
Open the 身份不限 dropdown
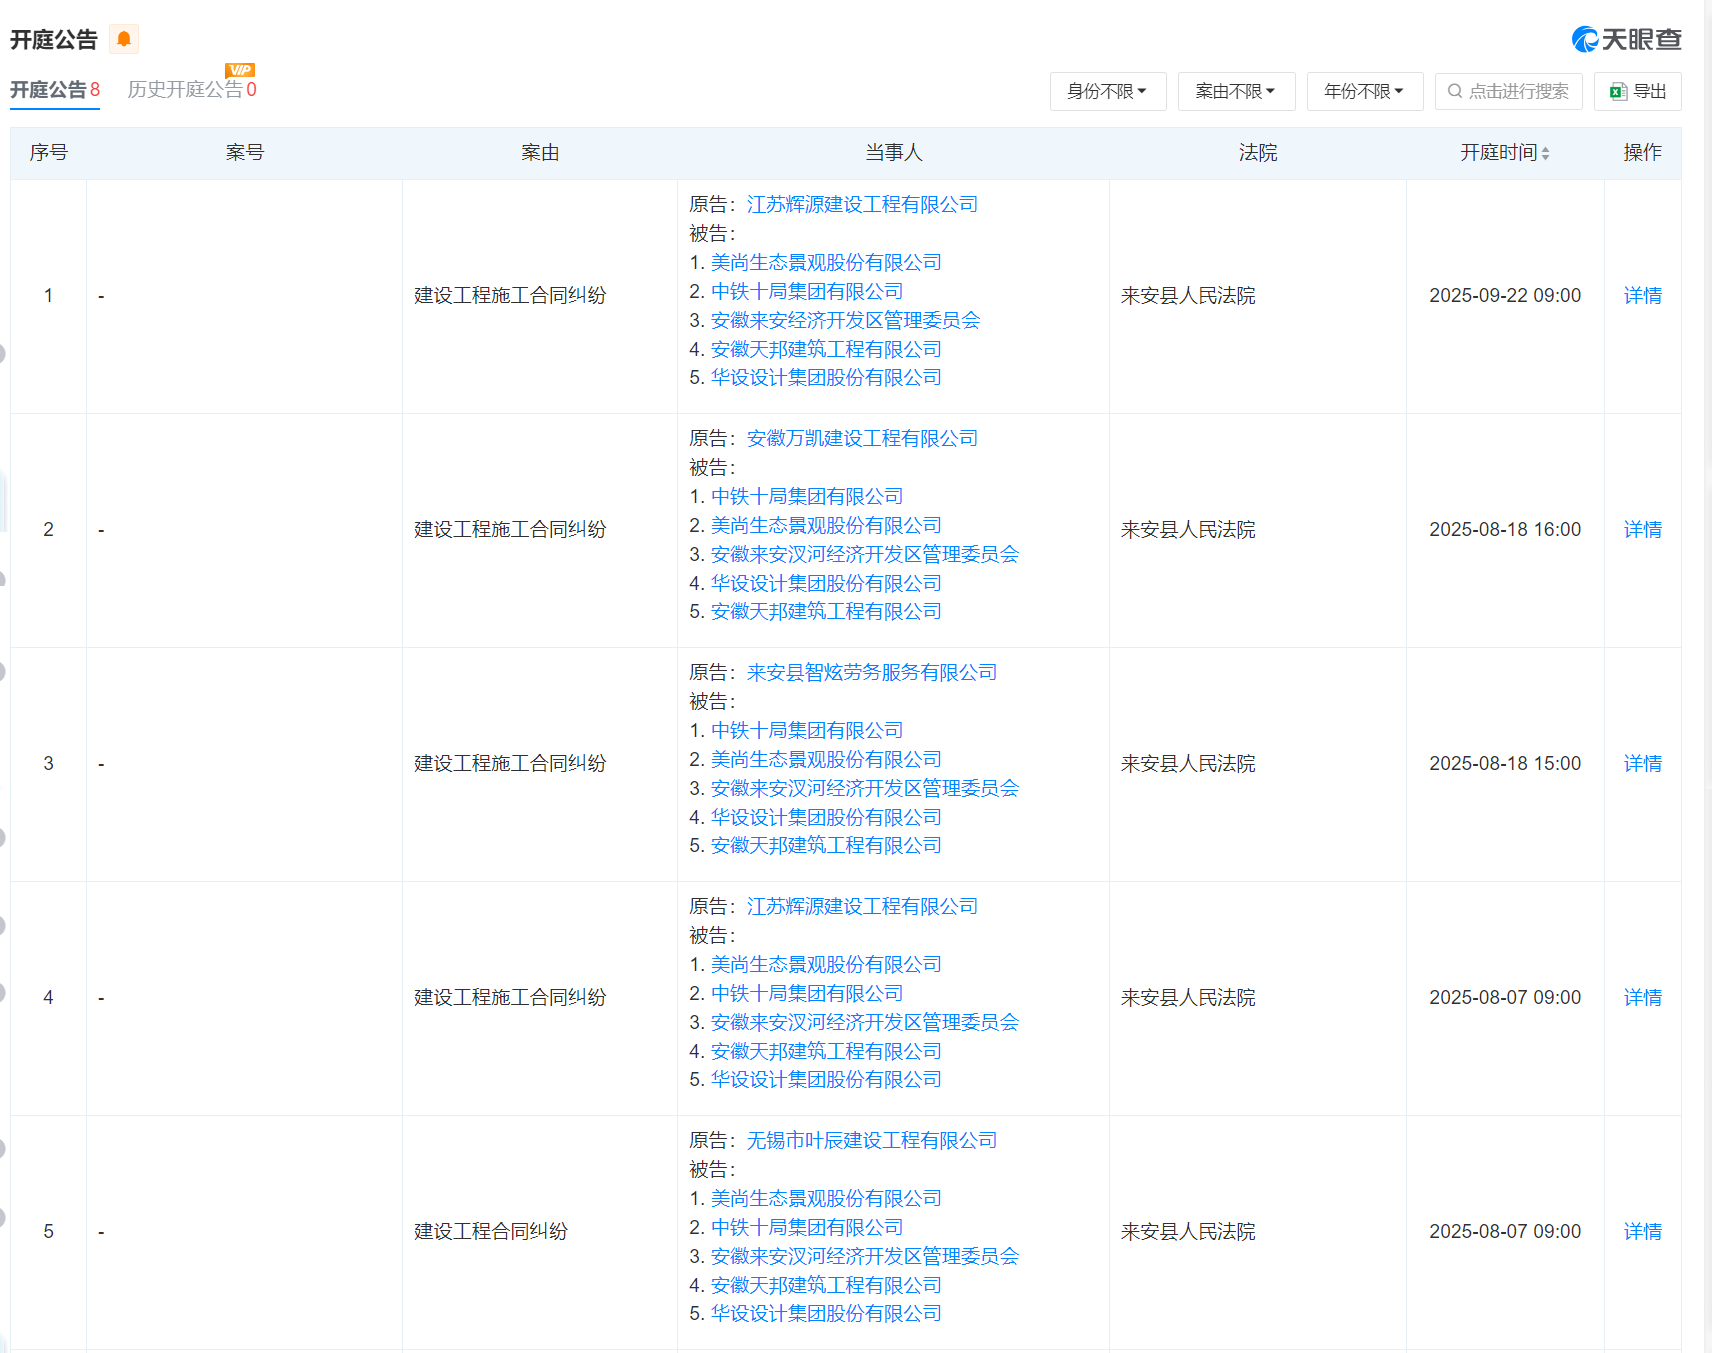tap(1108, 91)
